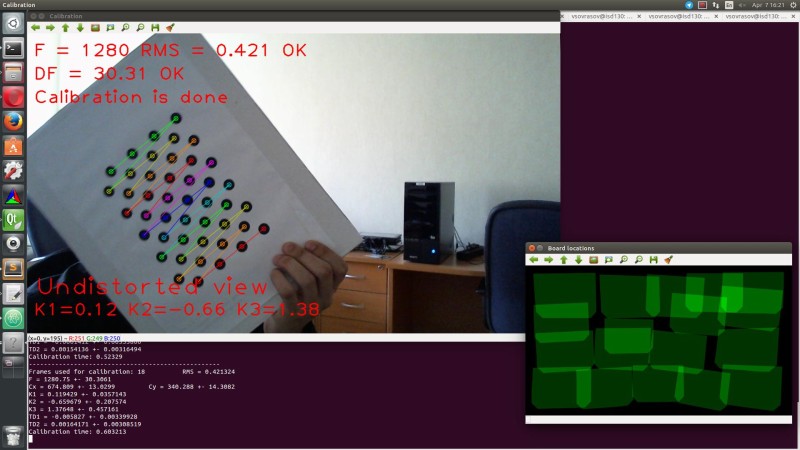Zoom in on the Board locations view

click(x=624, y=259)
